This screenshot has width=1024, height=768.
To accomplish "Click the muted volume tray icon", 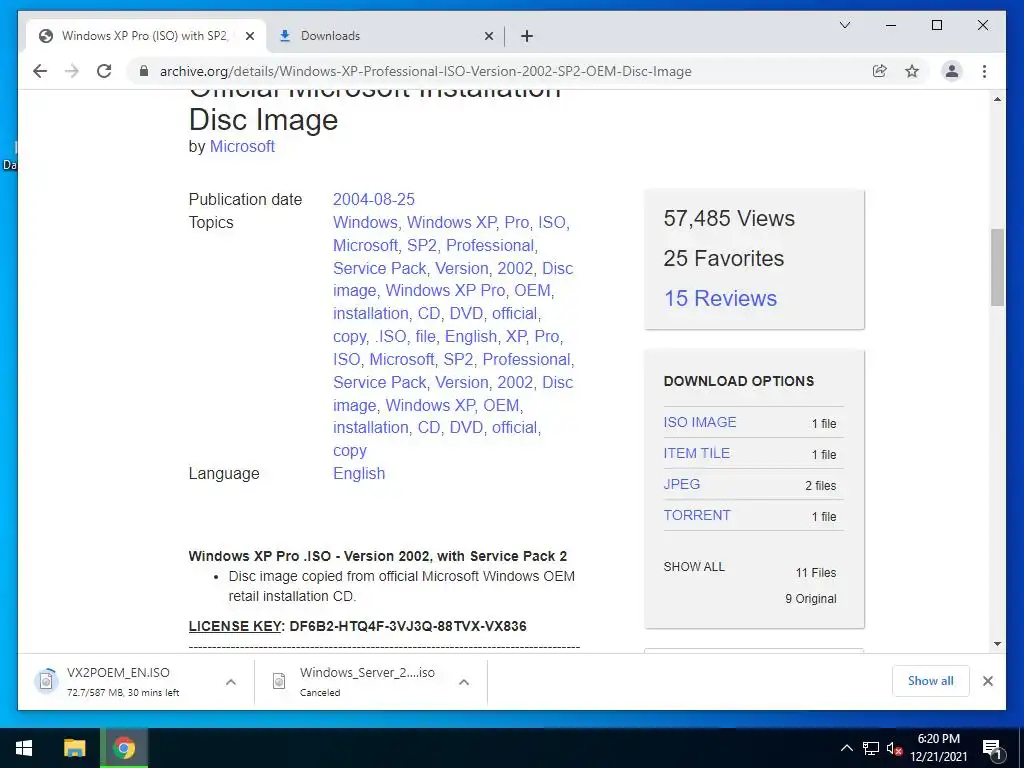I will tap(895, 748).
